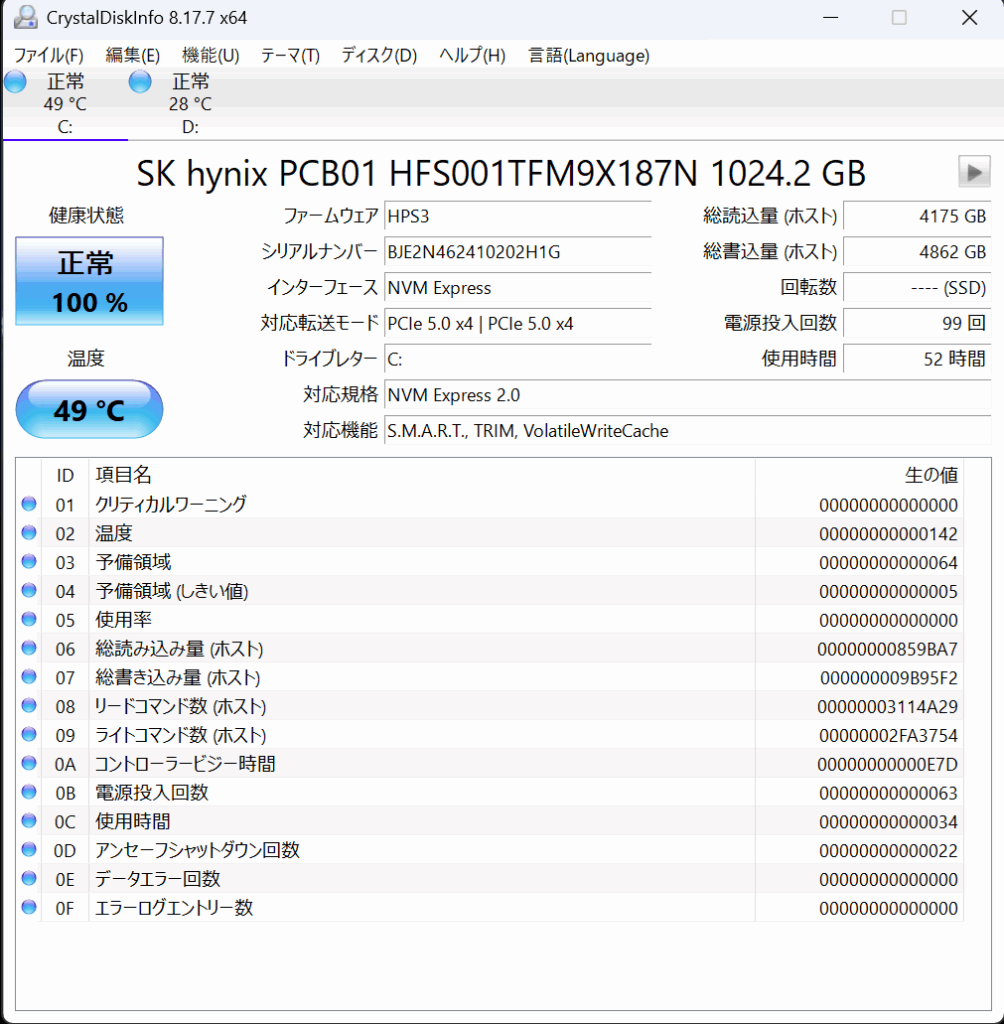Click the blue status orb above C:
The height and width of the screenshot is (1024, 1004).
click(x=15, y=82)
